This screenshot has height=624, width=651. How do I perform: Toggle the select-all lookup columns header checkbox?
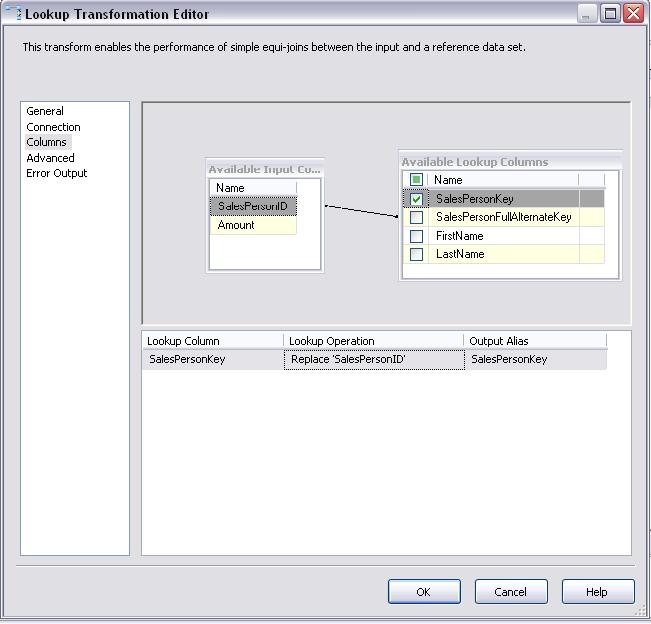[417, 180]
